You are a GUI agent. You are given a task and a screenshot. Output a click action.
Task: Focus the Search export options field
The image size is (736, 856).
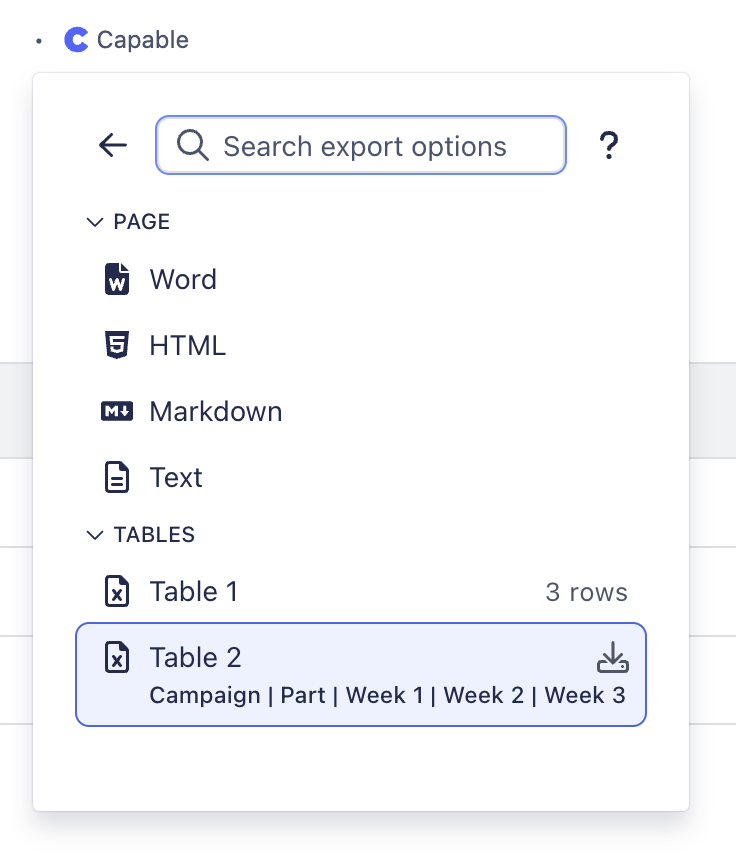pyautogui.click(x=365, y=146)
